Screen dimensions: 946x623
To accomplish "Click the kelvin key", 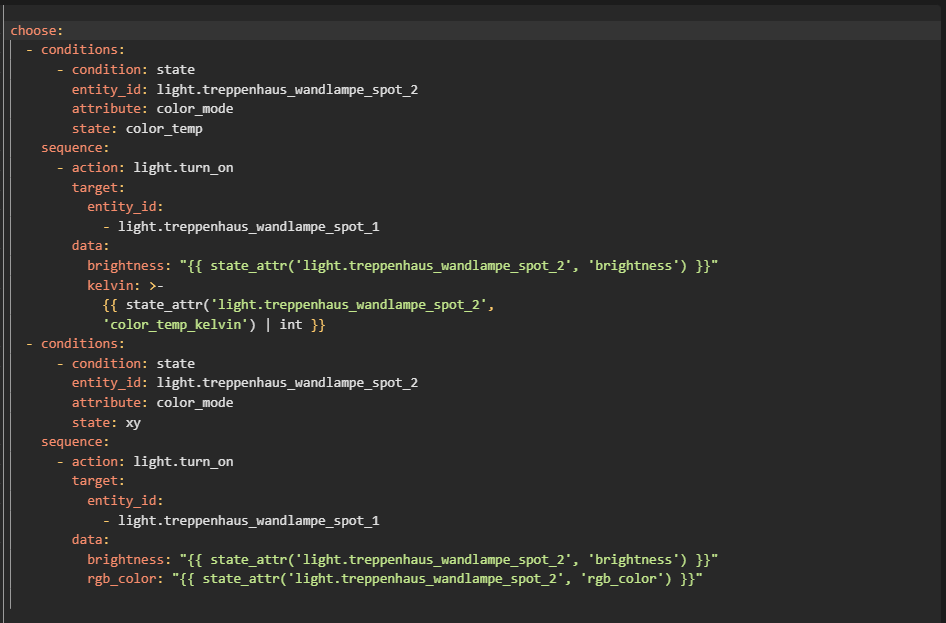I will (x=107, y=285).
